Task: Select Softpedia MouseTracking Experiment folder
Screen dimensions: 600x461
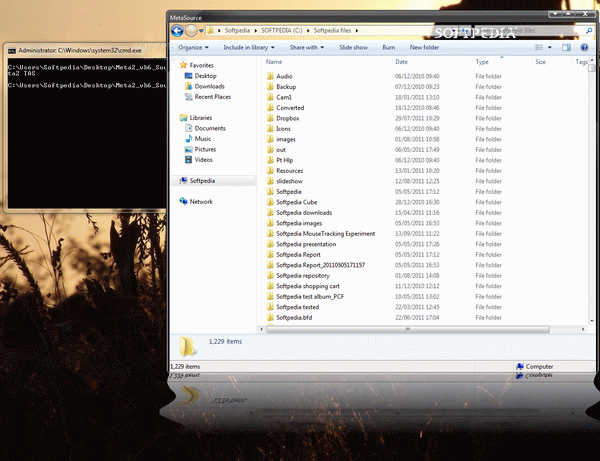Action: tap(321, 233)
